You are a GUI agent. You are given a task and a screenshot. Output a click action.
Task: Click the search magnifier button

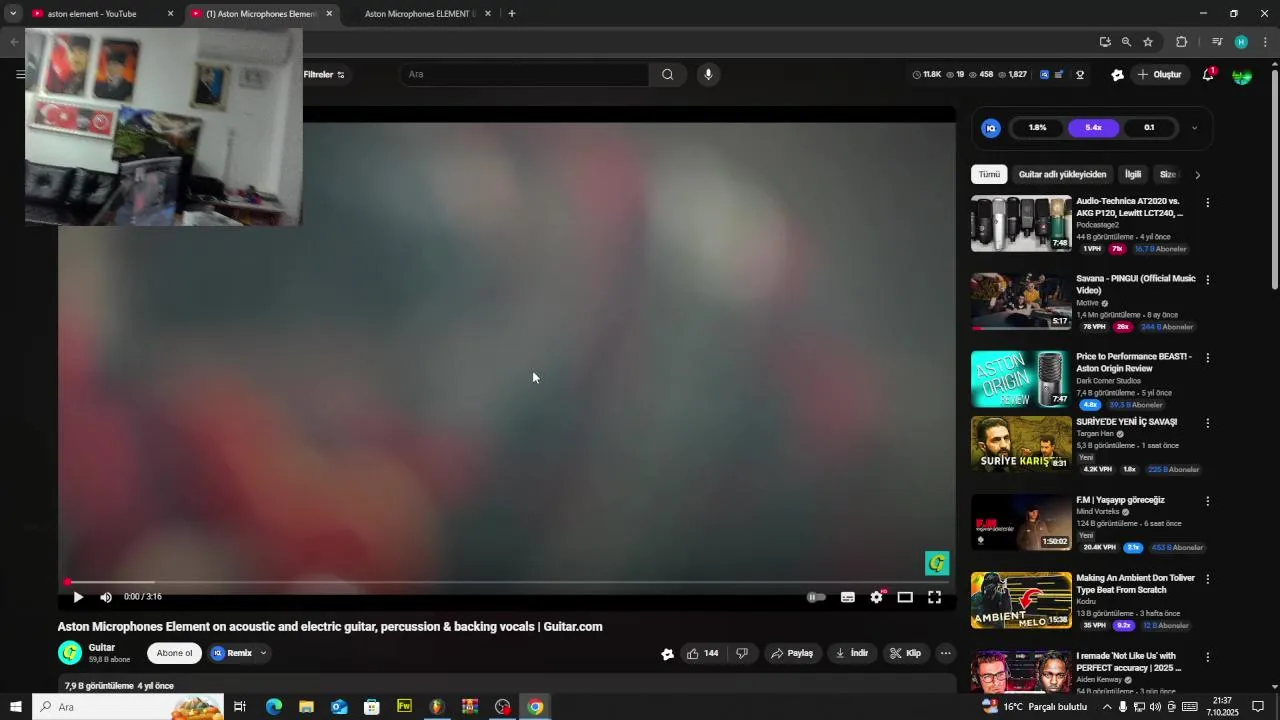(x=667, y=74)
